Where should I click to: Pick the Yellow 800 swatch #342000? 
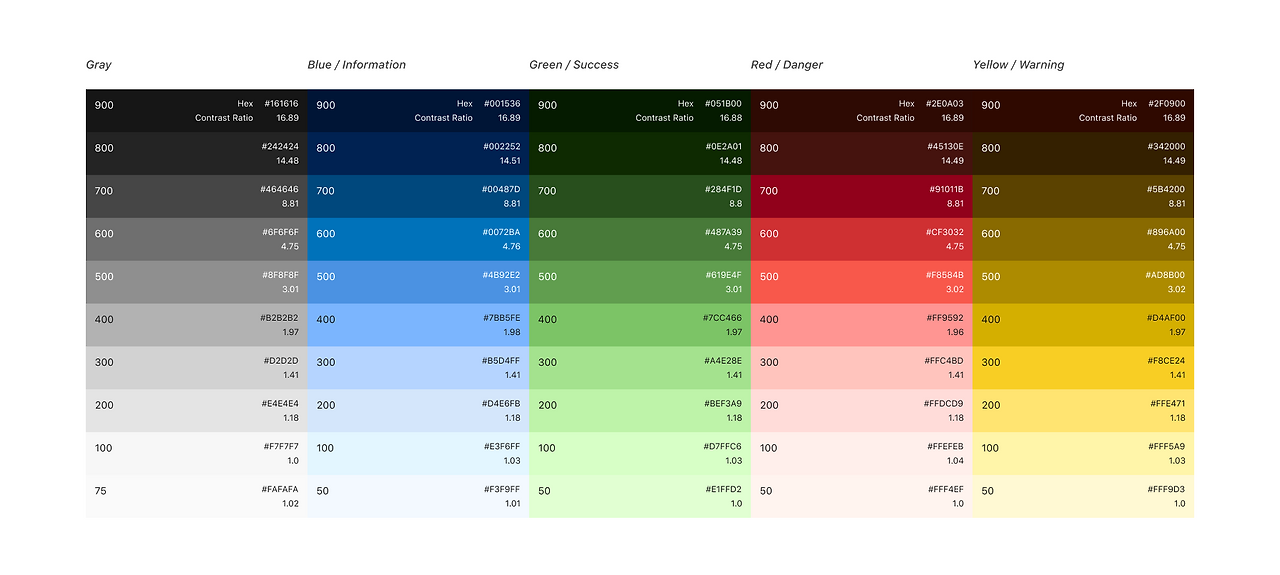click(1084, 154)
